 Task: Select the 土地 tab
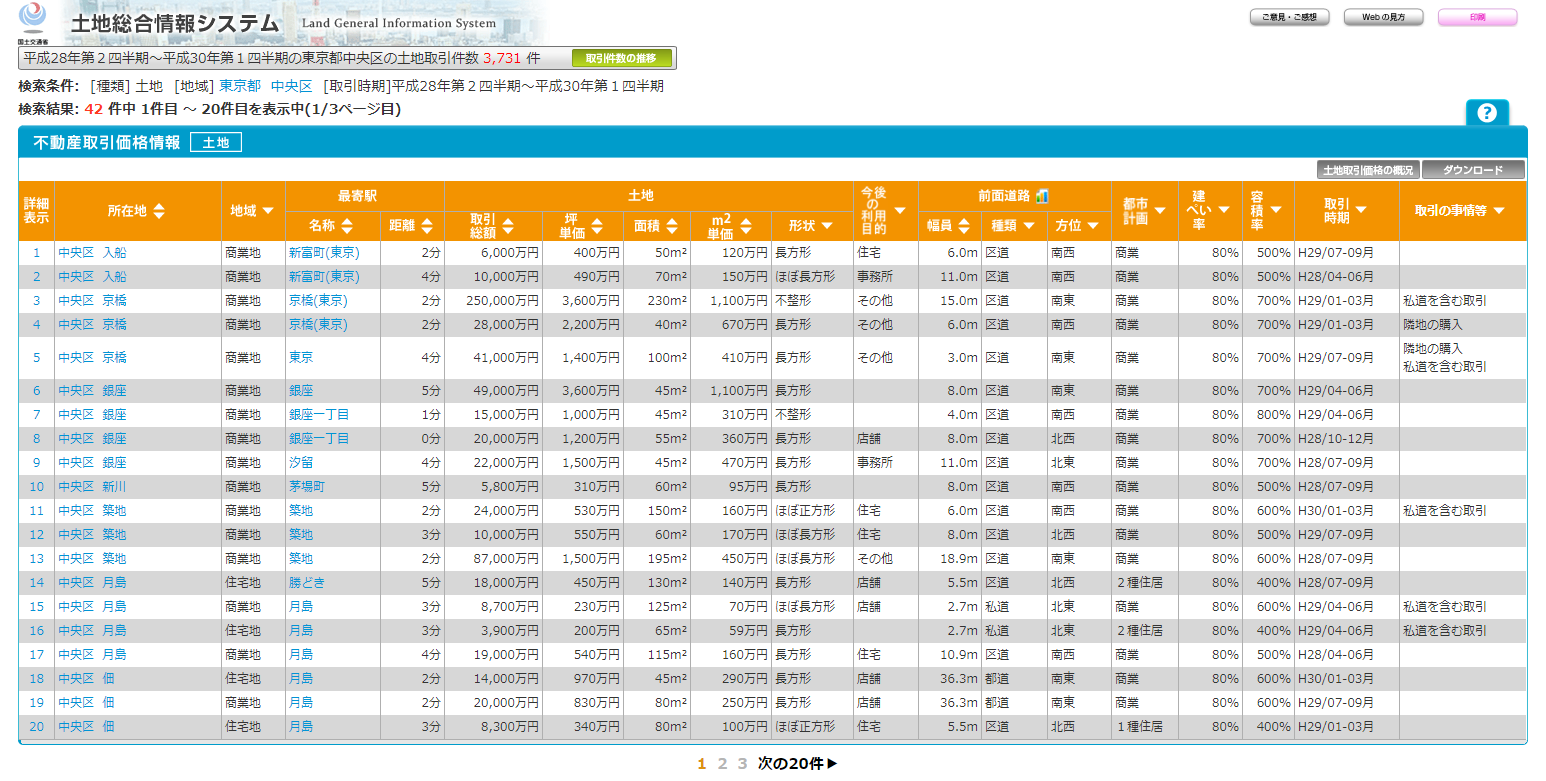tap(216, 143)
